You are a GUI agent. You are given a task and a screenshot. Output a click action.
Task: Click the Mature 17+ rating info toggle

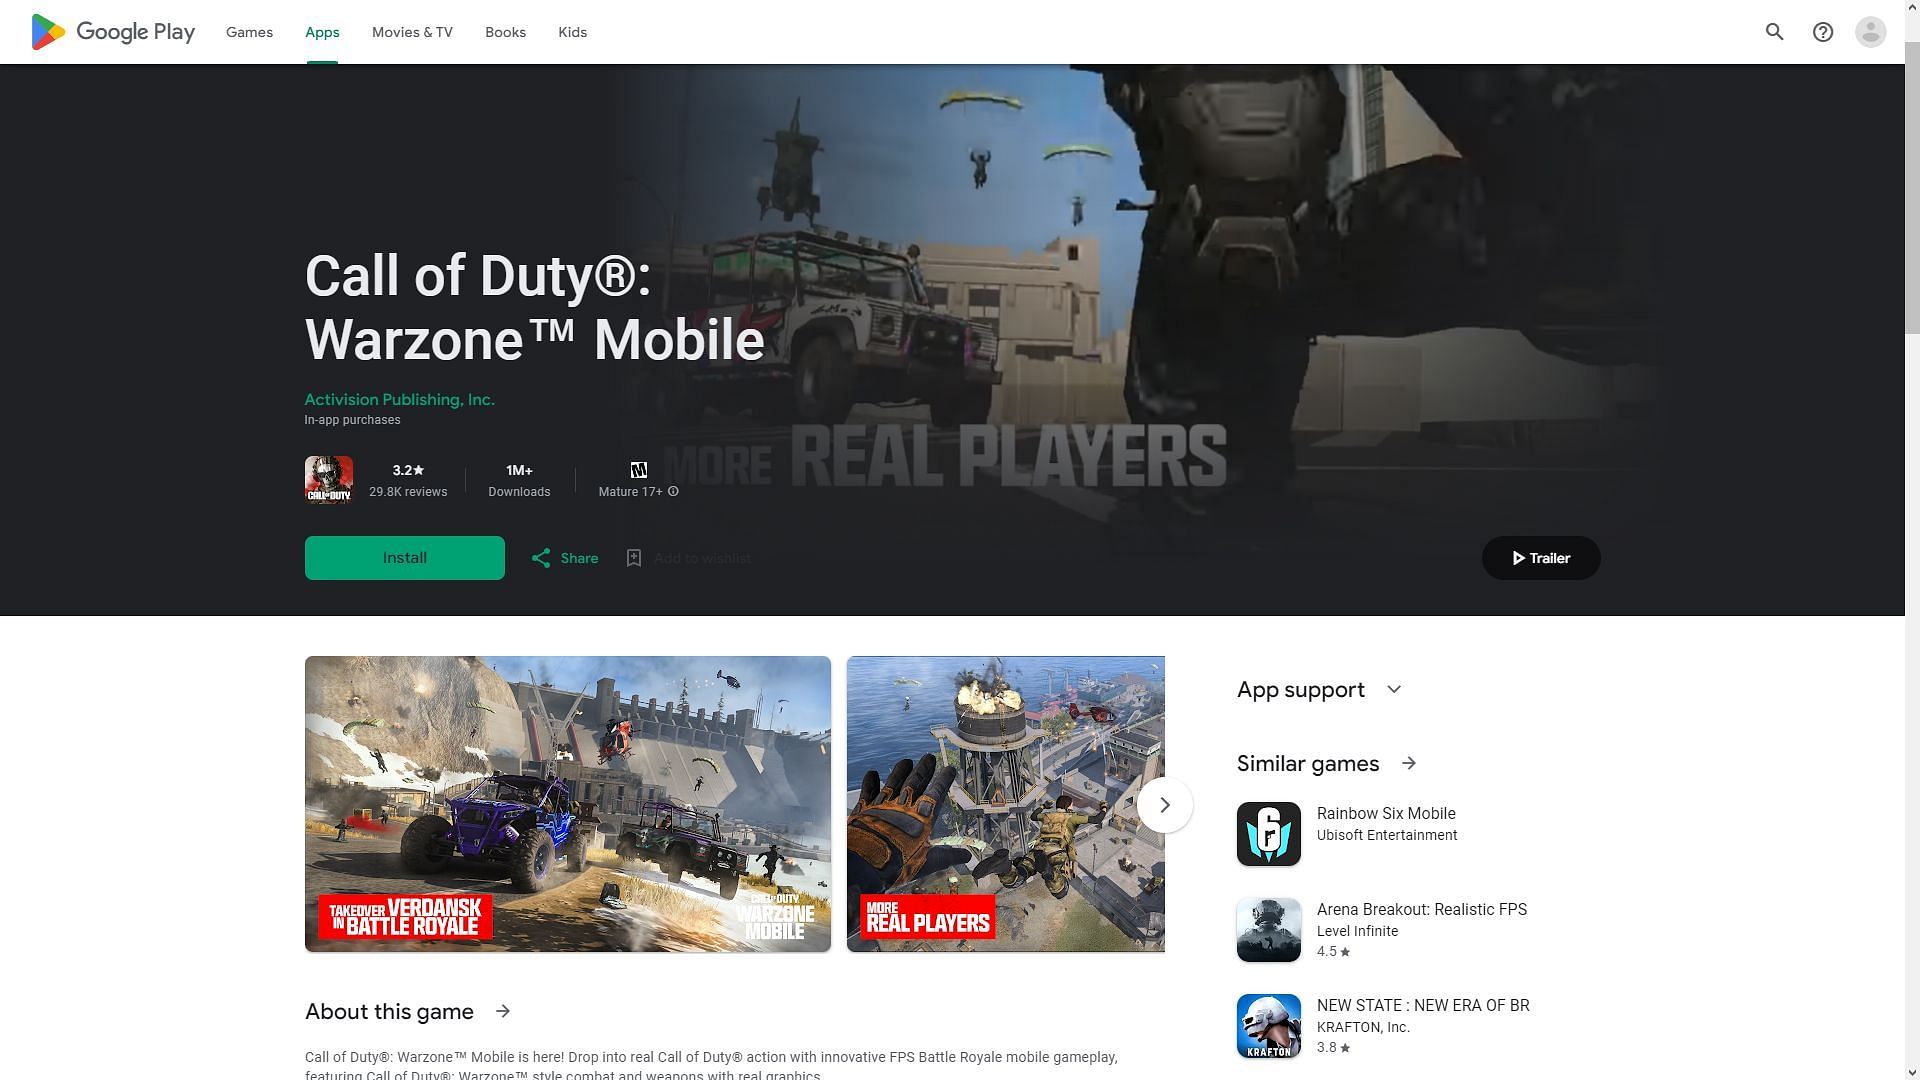point(674,492)
